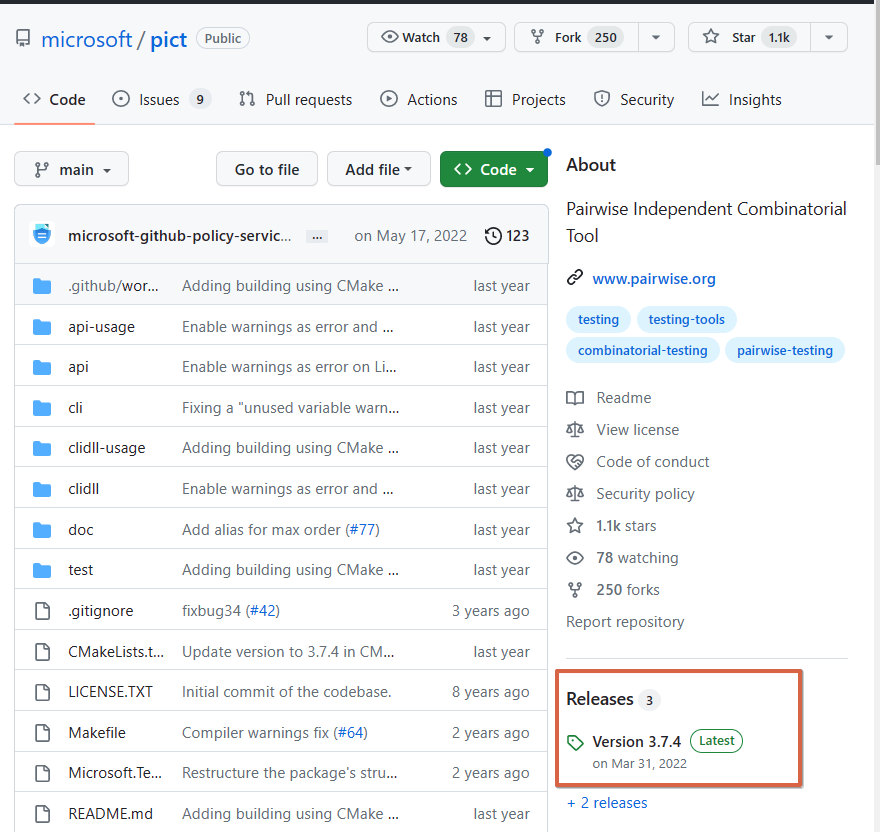Open the commit history clock icon
880x832 pixels.
coord(493,236)
